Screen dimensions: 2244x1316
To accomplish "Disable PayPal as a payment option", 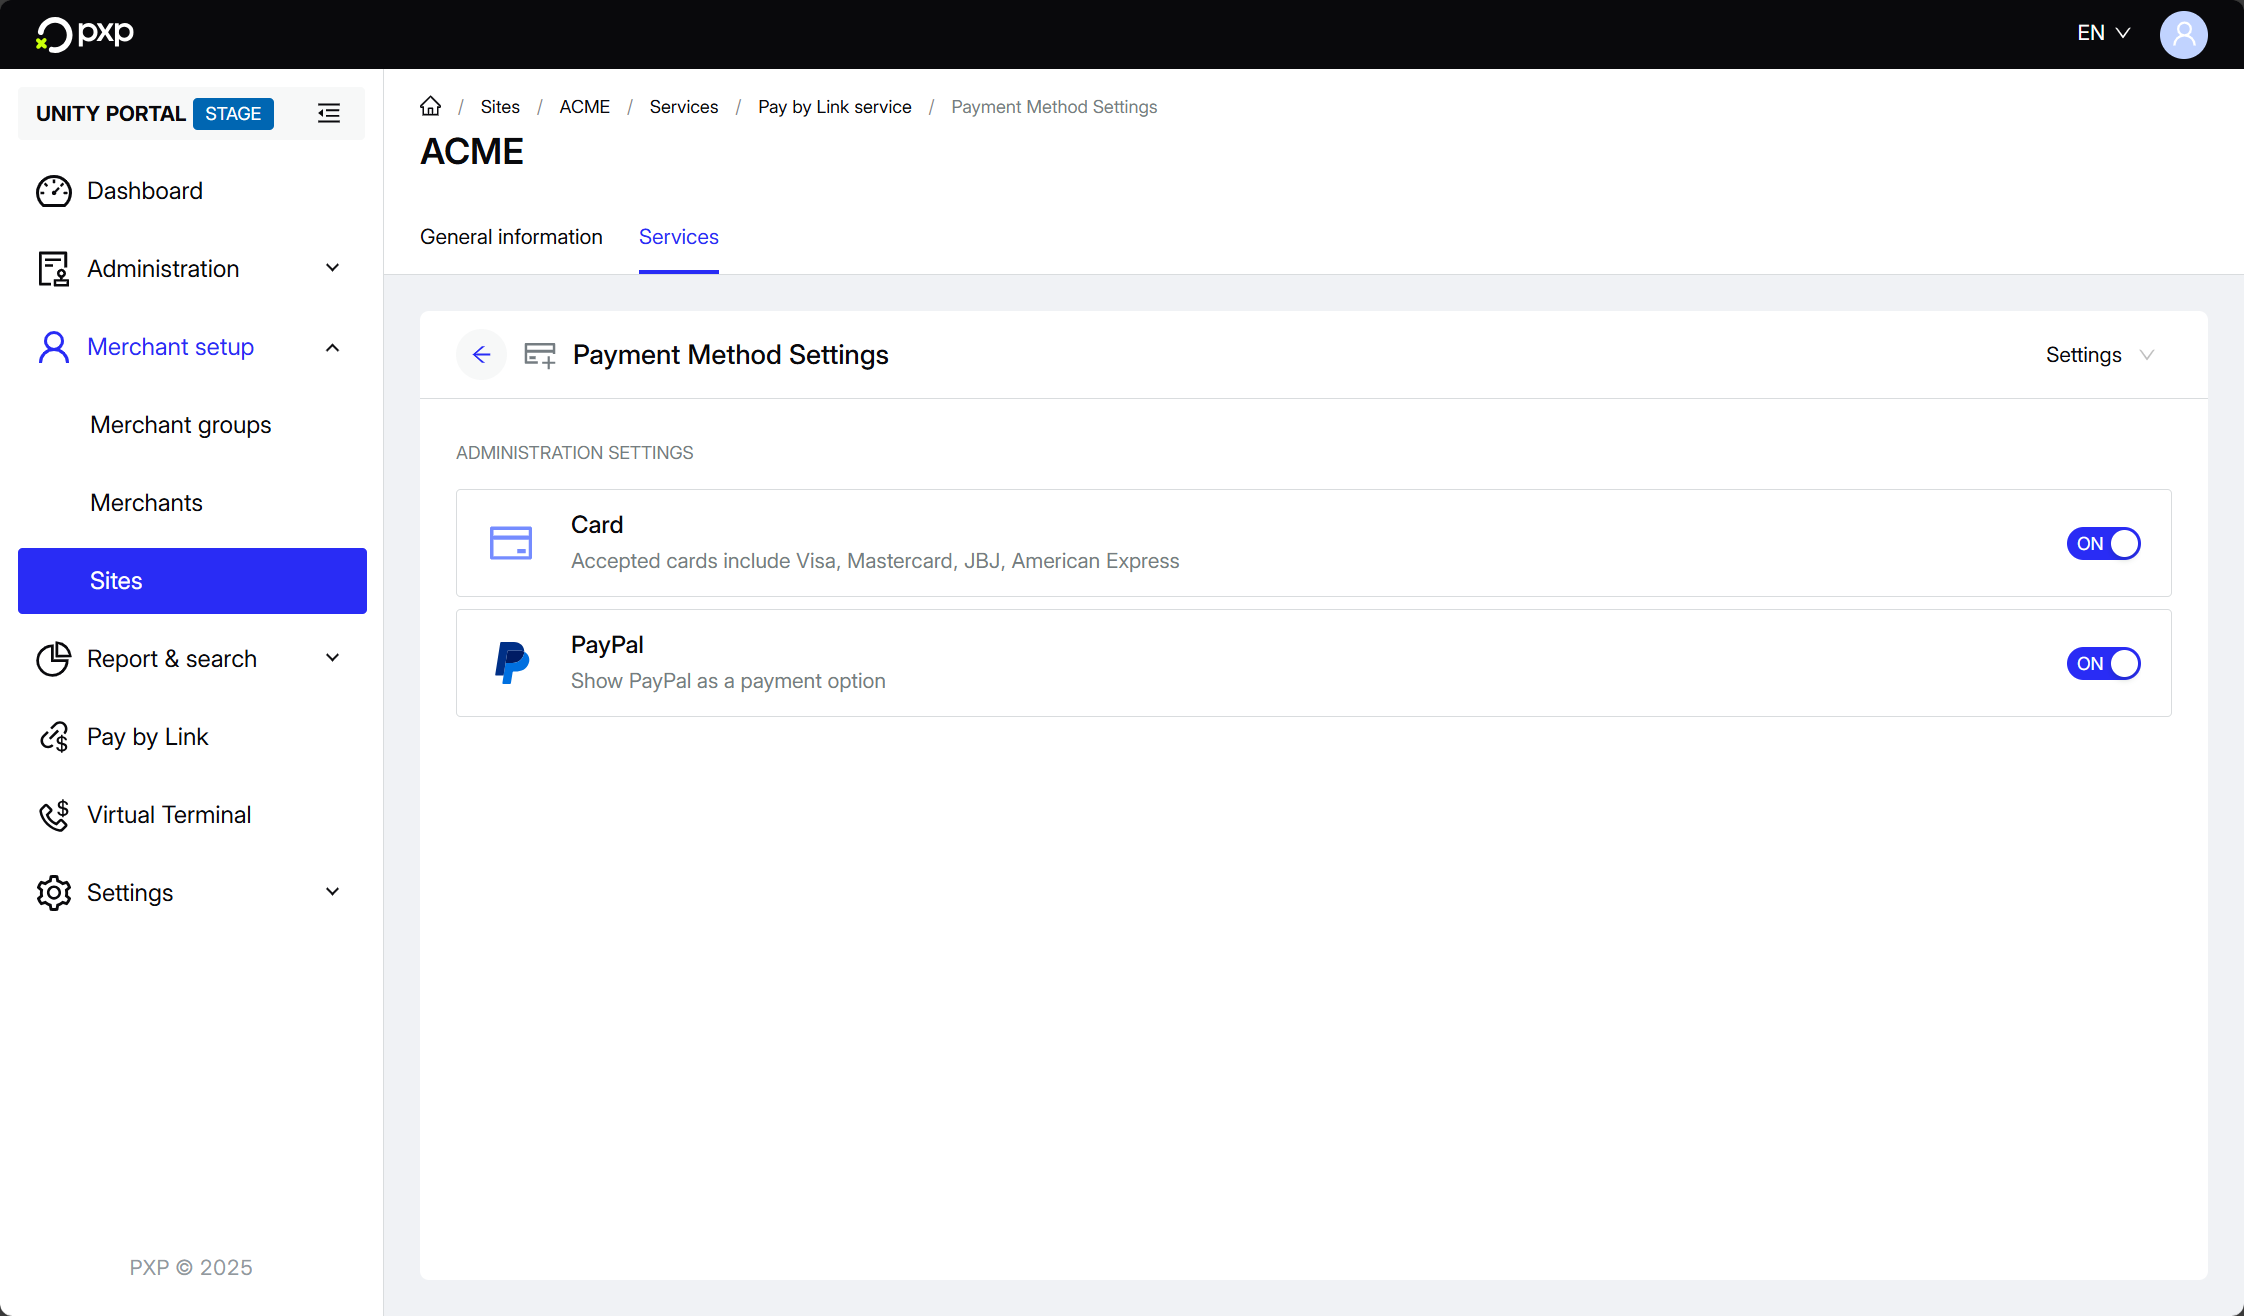I will [x=2103, y=663].
